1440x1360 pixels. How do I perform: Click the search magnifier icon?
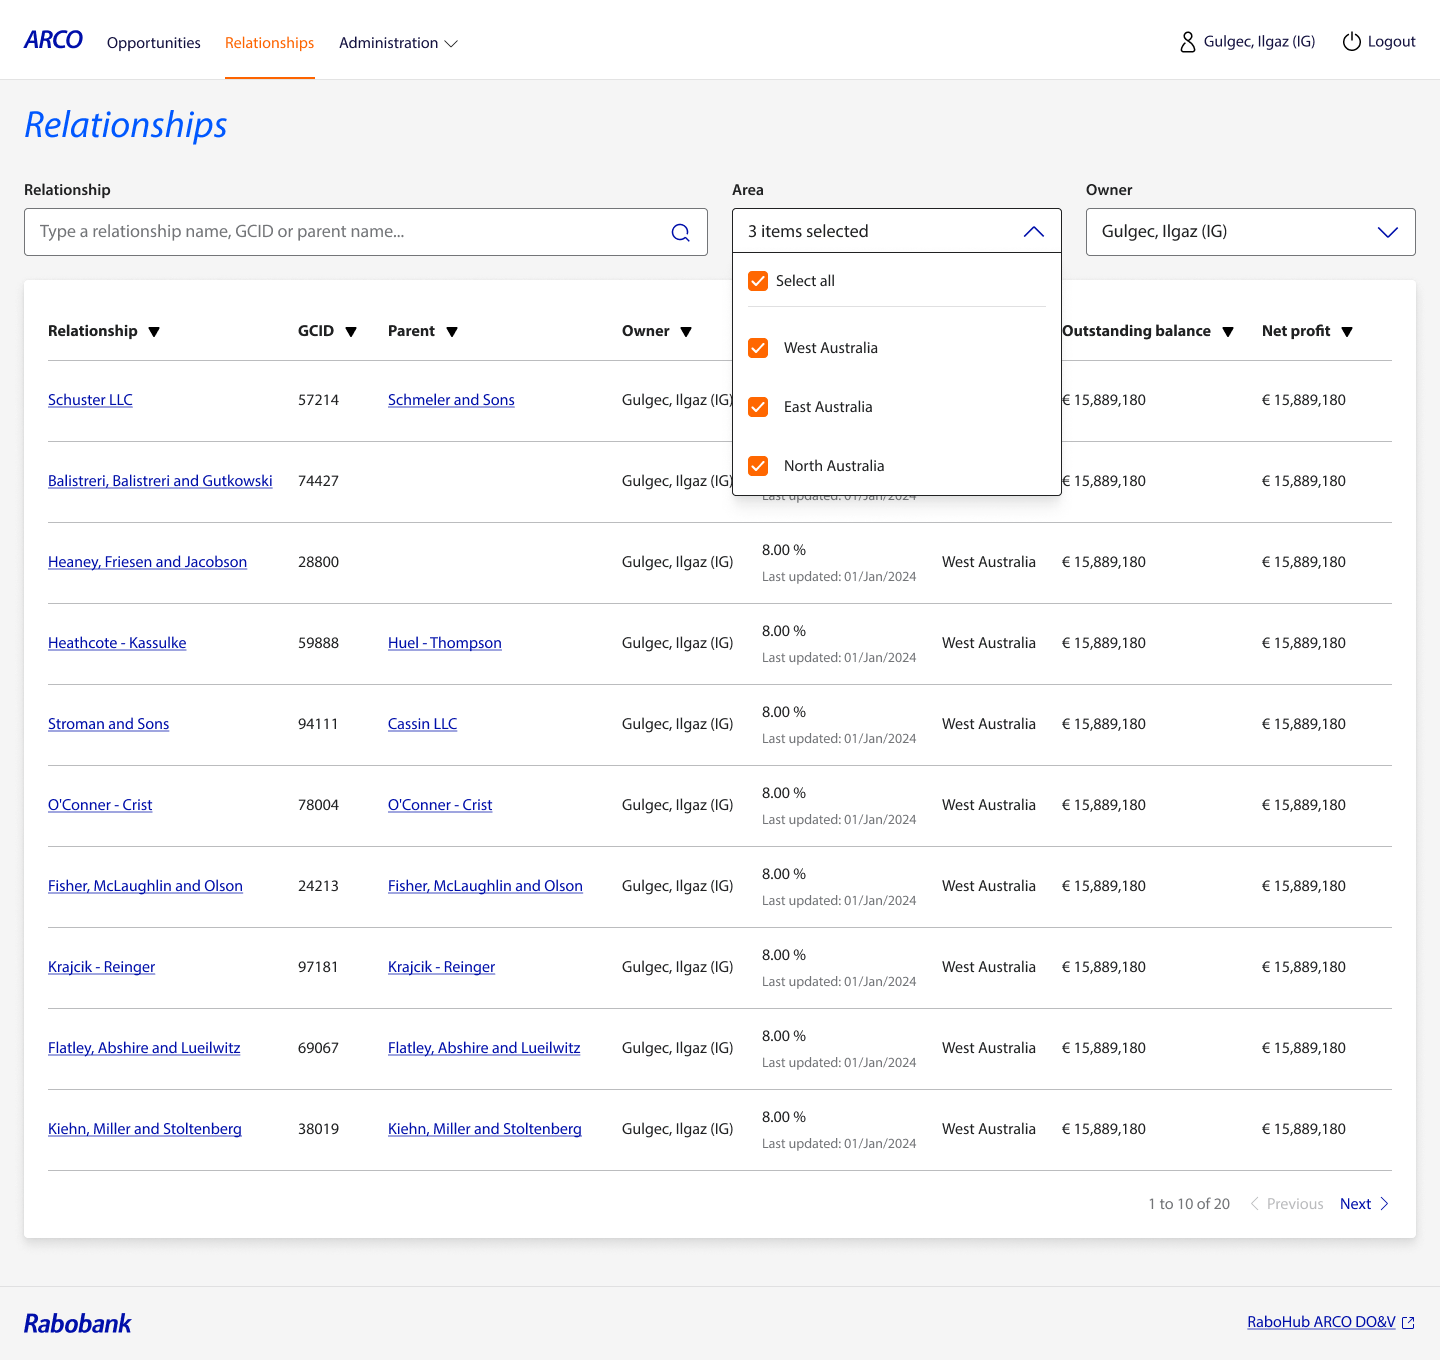[x=680, y=232]
